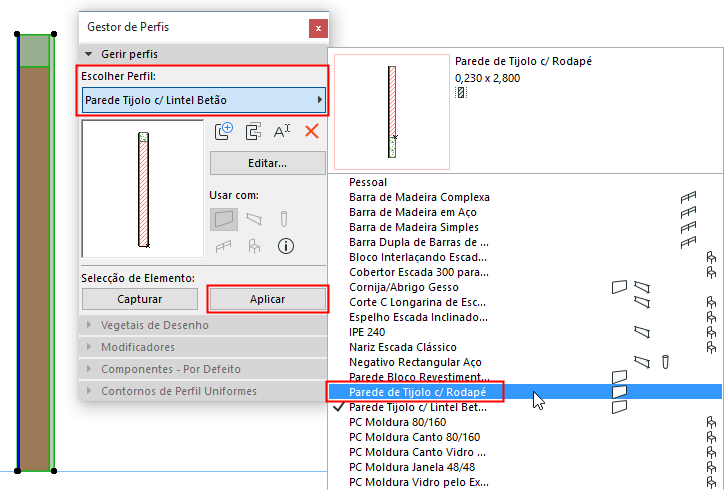Click wall icon on Parede Bloco Revestiment... row
The width and height of the screenshot is (724, 490).
[x=619, y=377]
